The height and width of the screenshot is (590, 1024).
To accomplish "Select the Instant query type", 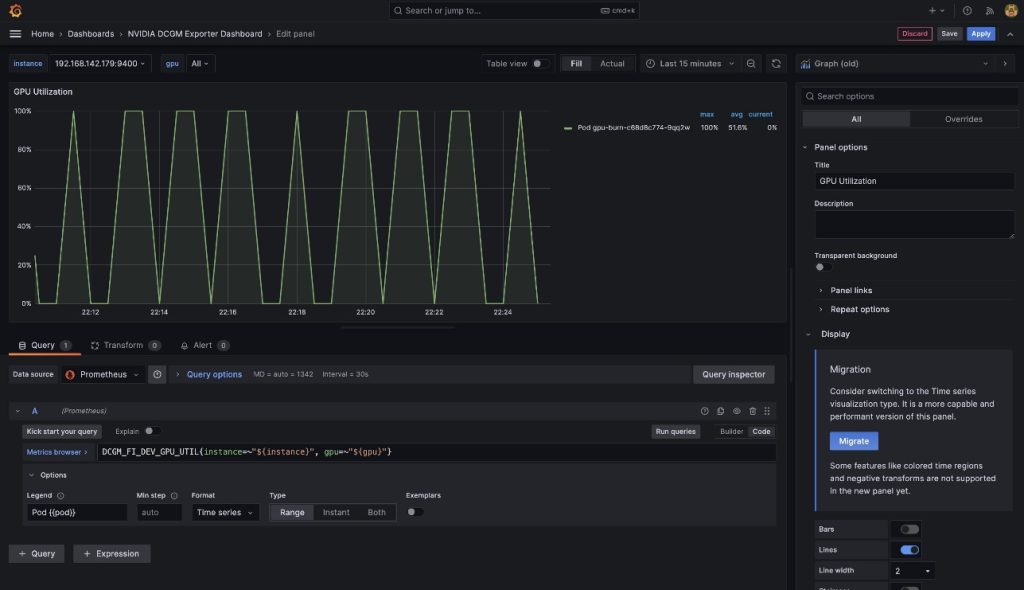I will pos(336,512).
